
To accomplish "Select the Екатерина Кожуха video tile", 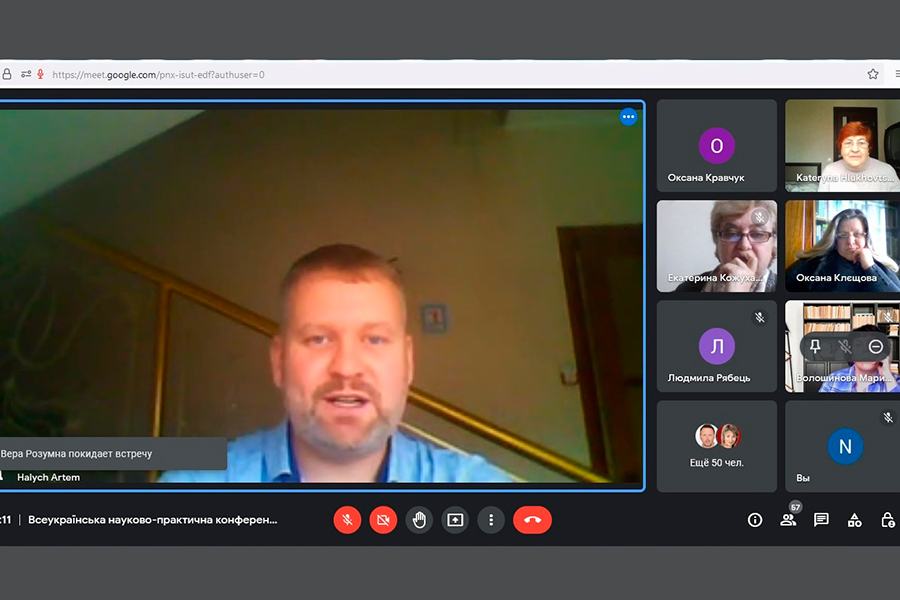I will tap(717, 246).
